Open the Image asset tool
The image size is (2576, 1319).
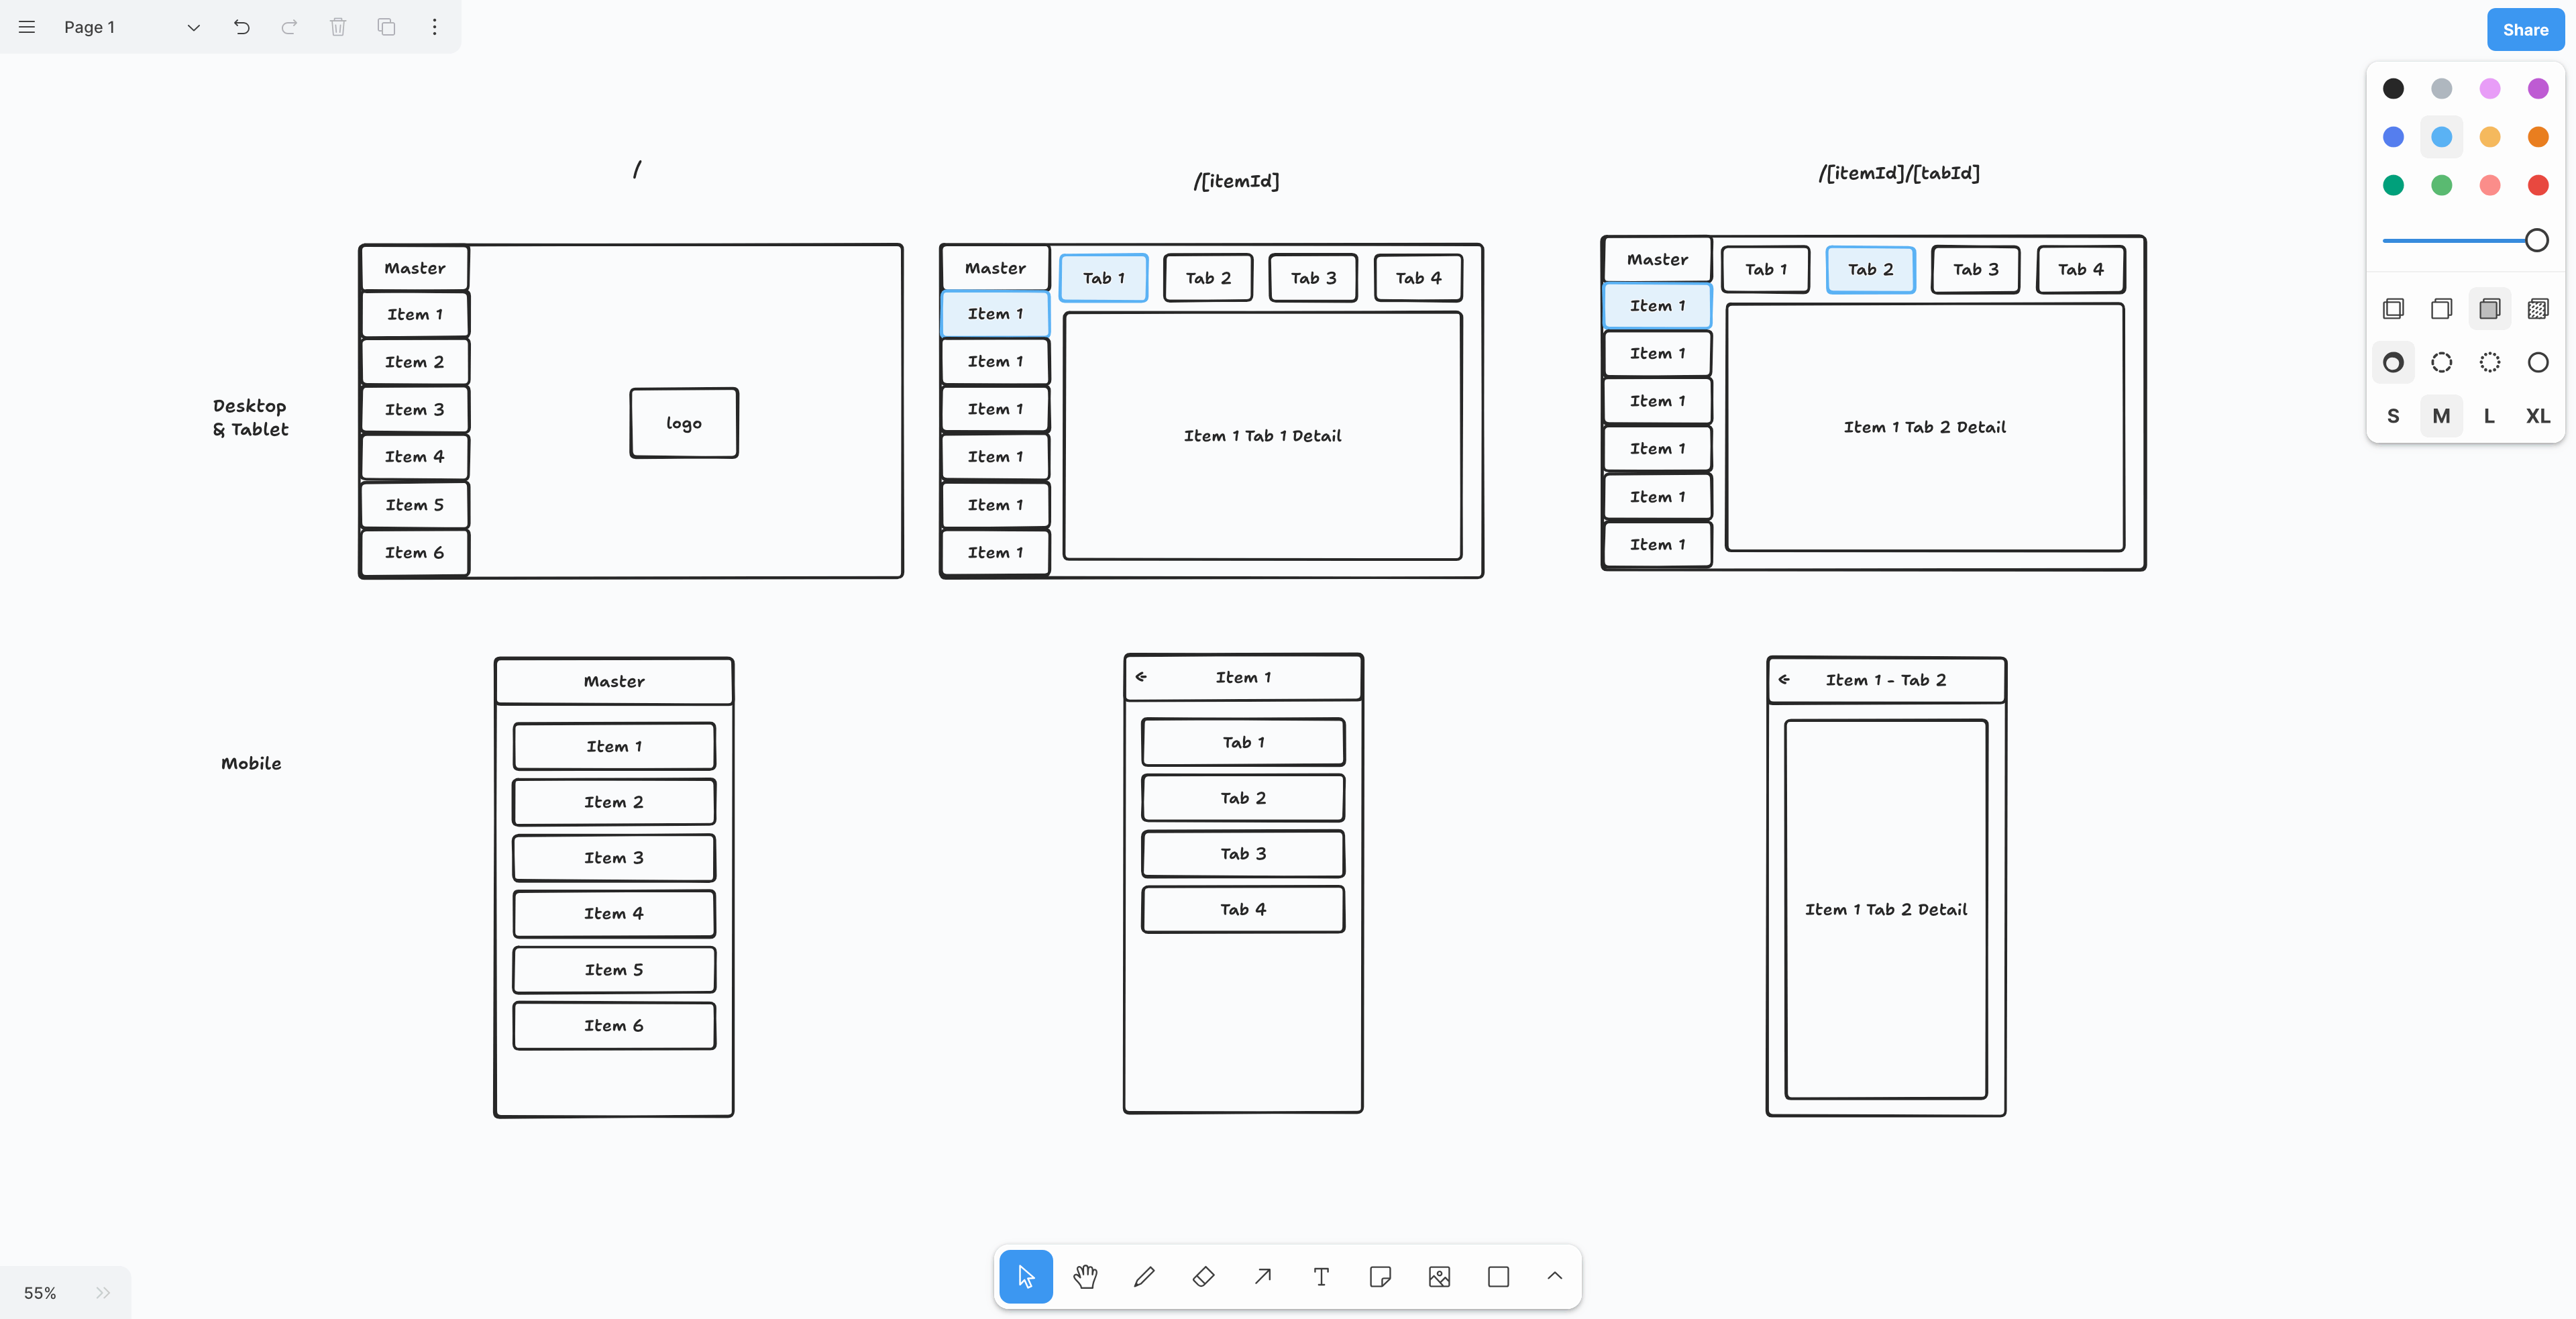[1439, 1276]
